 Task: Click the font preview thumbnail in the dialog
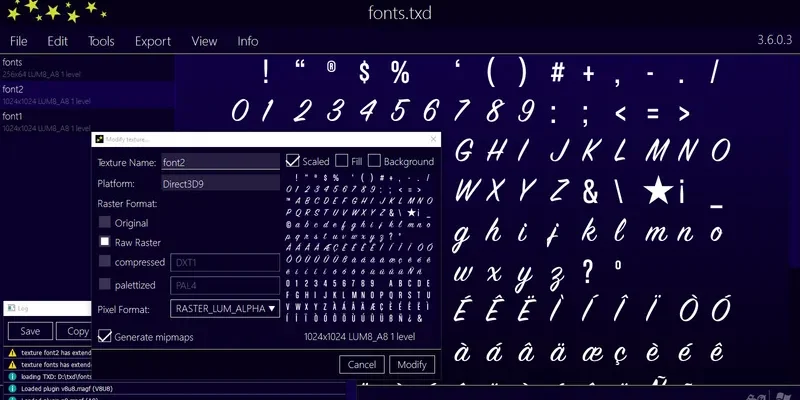[x=360, y=249]
